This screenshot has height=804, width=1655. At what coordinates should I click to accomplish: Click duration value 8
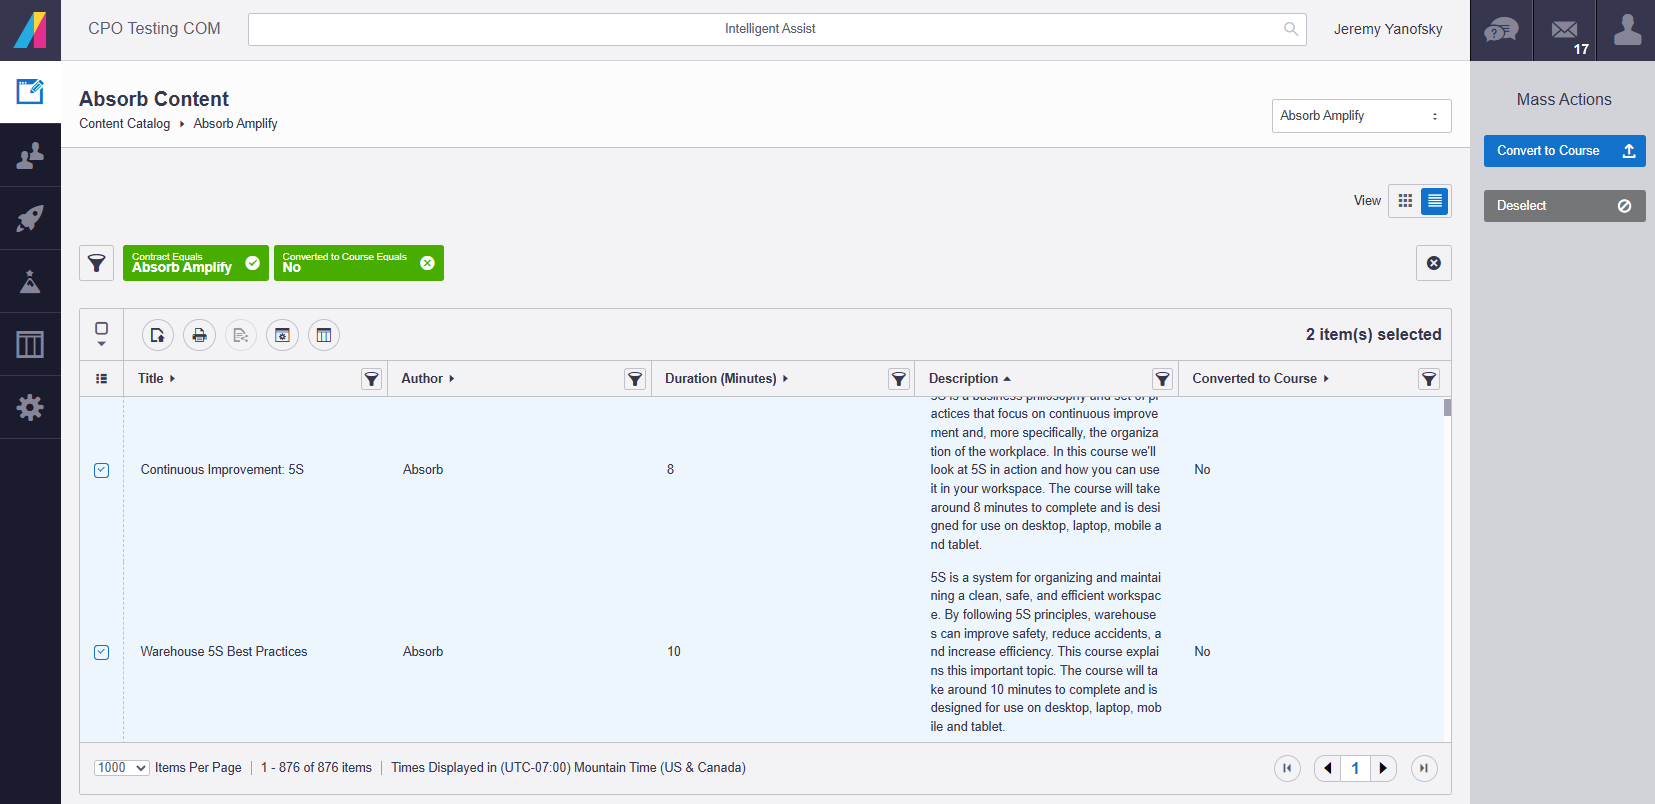pos(670,470)
